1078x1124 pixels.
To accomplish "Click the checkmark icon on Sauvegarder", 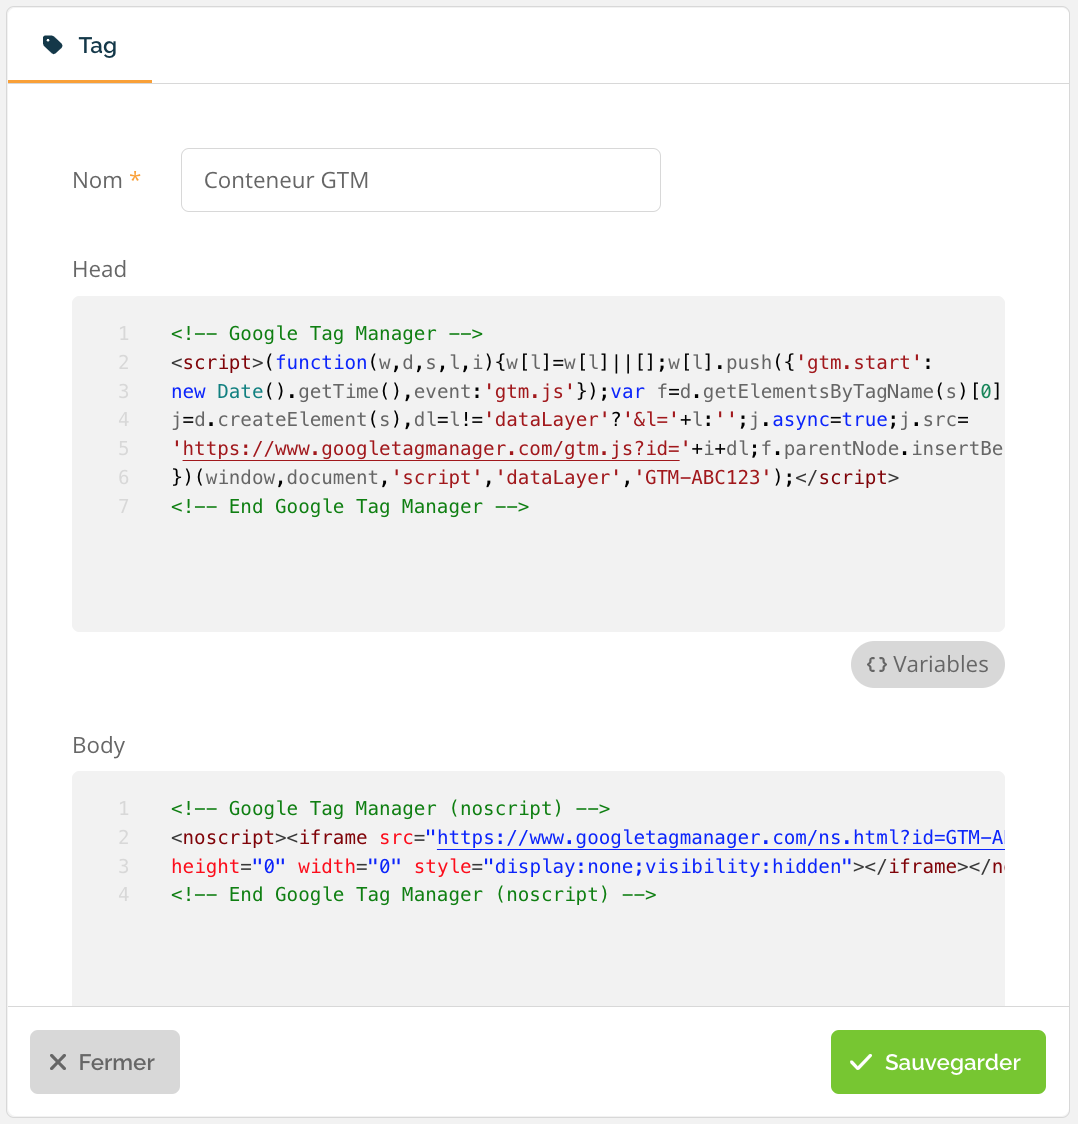I will click(x=861, y=1062).
